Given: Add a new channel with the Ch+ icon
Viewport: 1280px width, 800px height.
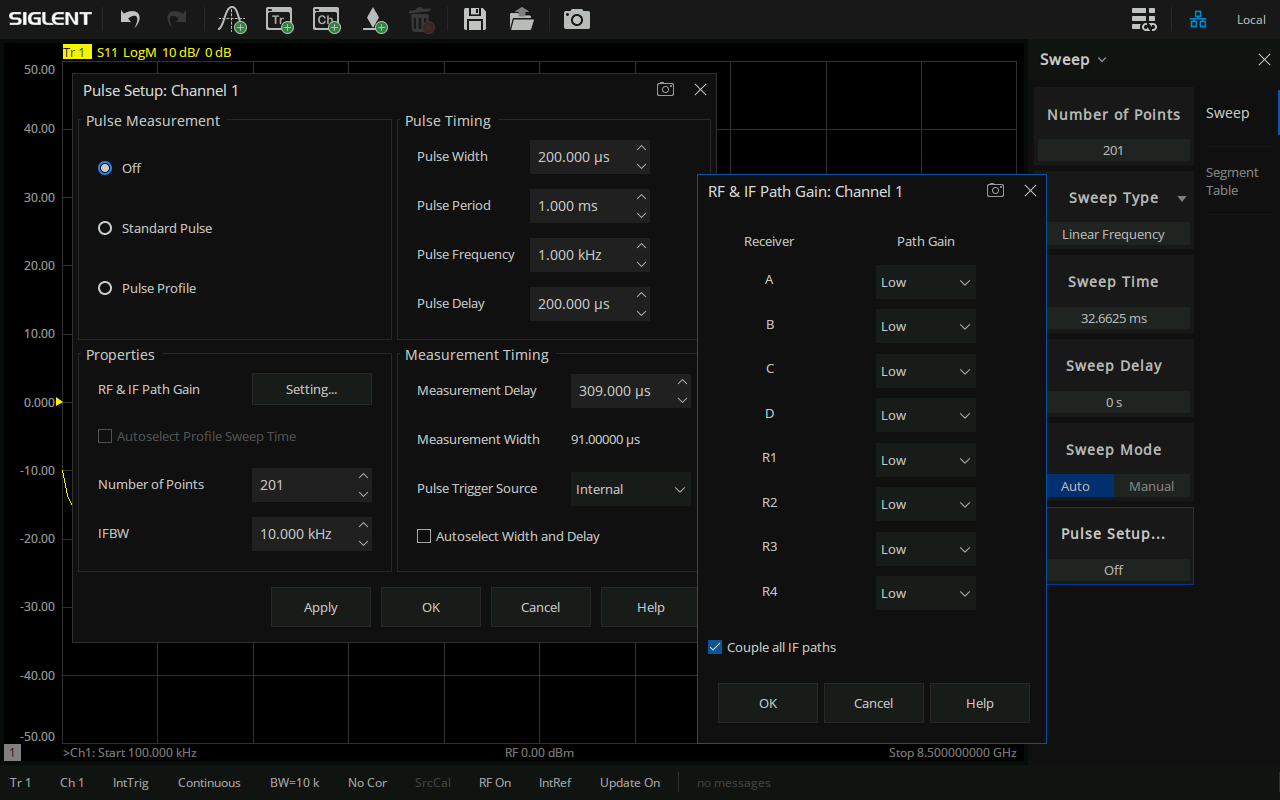Looking at the screenshot, I should [325, 19].
